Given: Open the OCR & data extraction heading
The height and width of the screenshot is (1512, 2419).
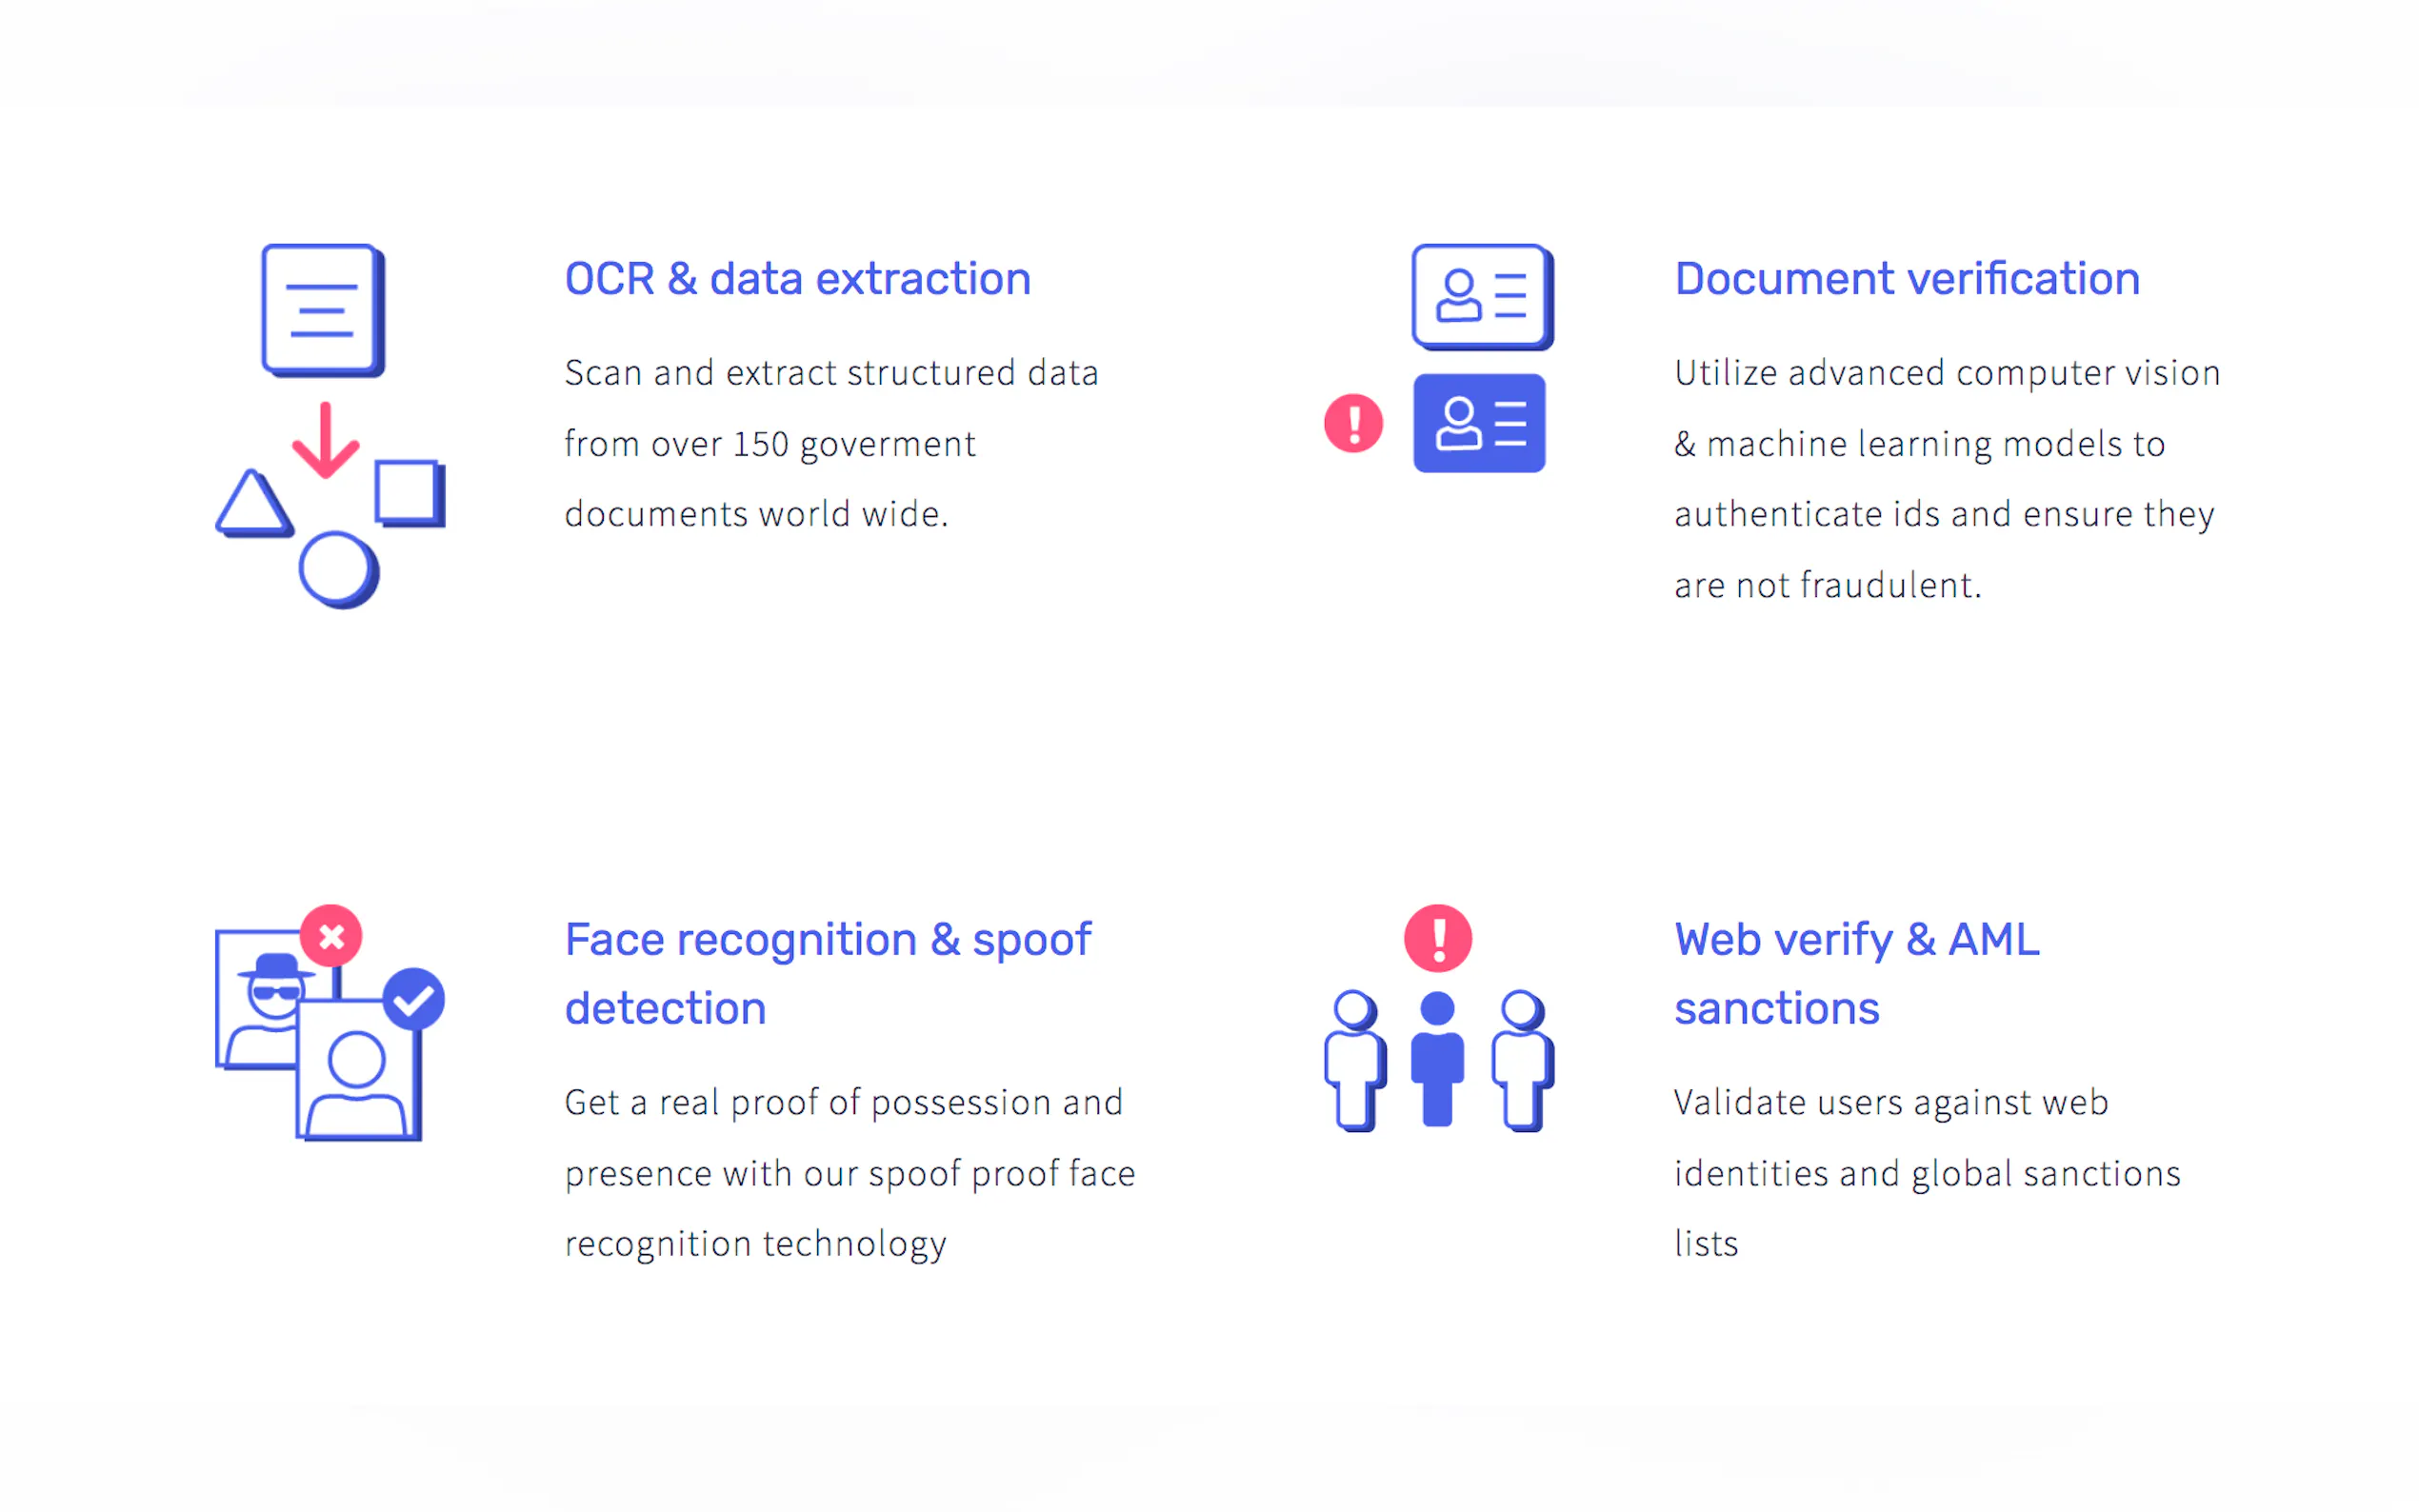Looking at the screenshot, I should (797, 279).
